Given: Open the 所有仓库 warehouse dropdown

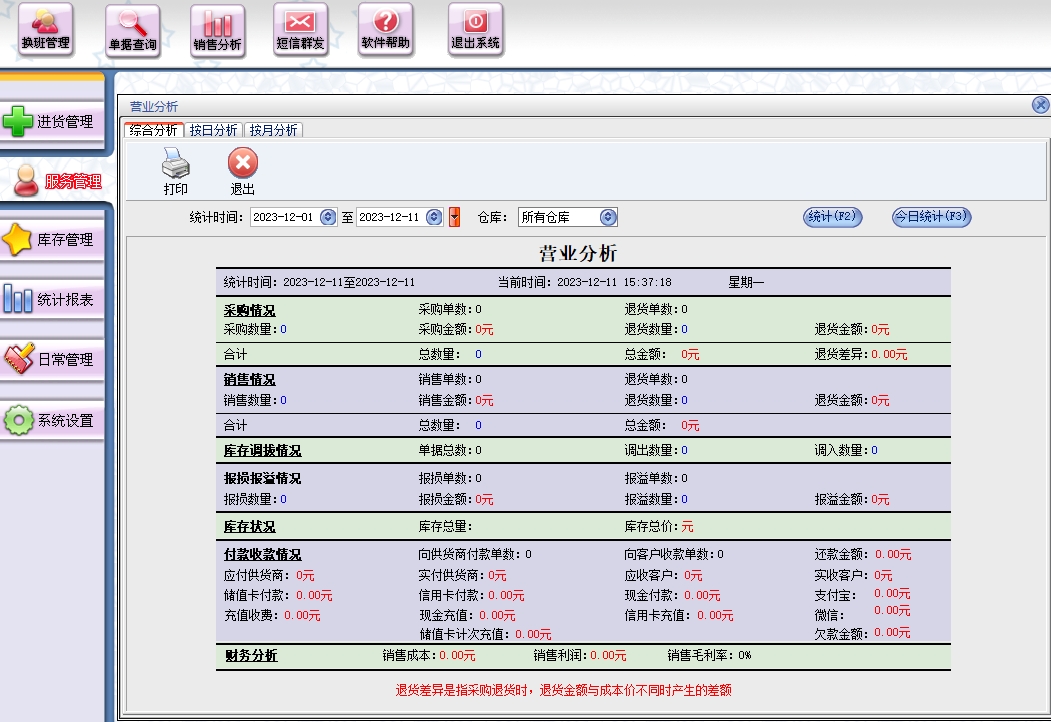Looking at the screenshot, I should pyautogui.click(x=608, y=217).
